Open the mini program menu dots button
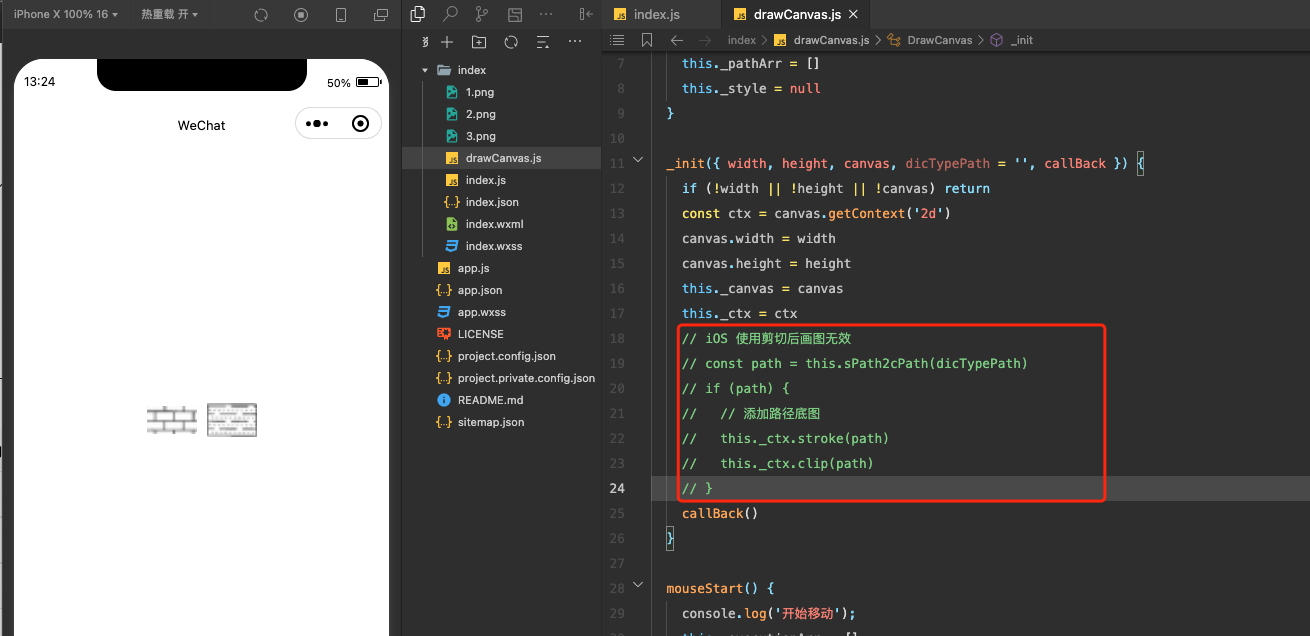This screenshot has width=1310, height=636. [317, 123]
